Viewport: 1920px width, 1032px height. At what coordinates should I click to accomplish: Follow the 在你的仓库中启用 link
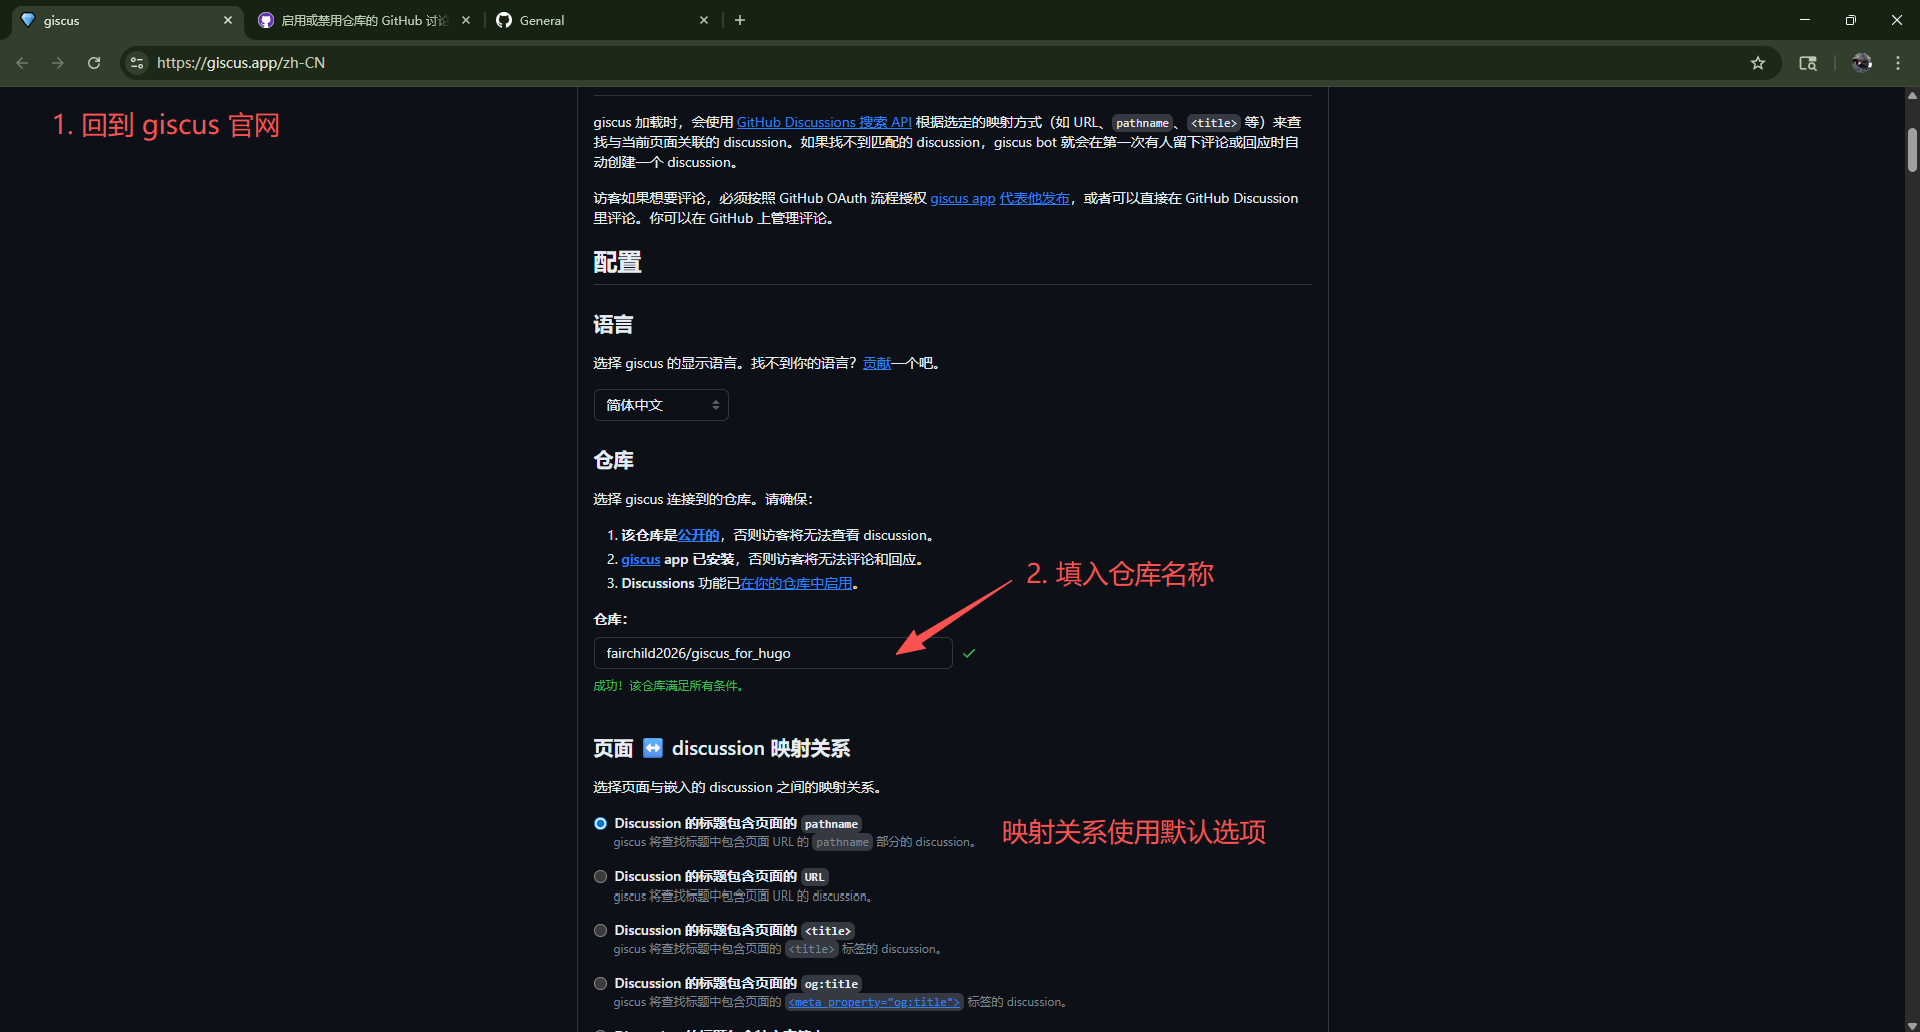coord(796,584)
